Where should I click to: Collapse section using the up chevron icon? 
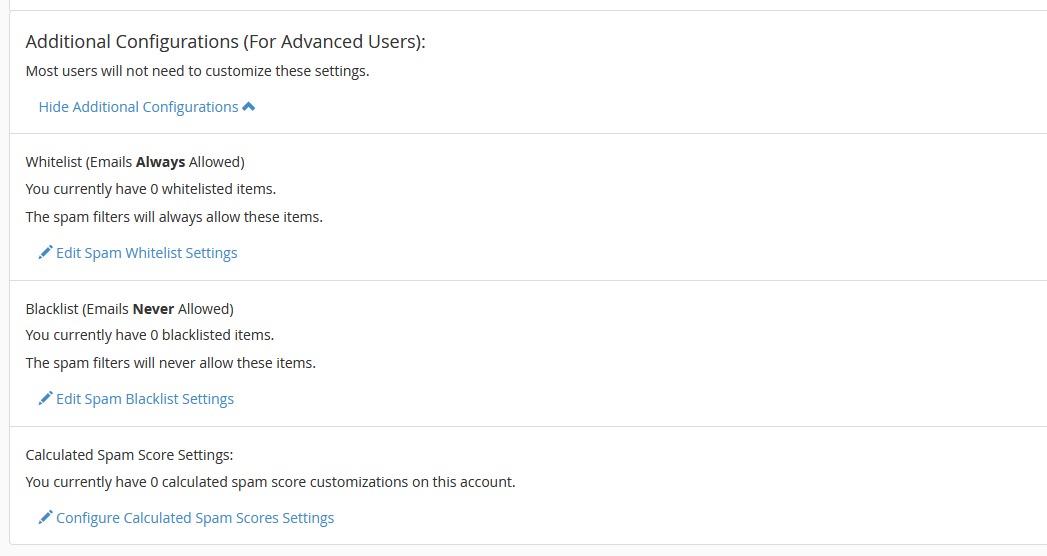[248, 107]
